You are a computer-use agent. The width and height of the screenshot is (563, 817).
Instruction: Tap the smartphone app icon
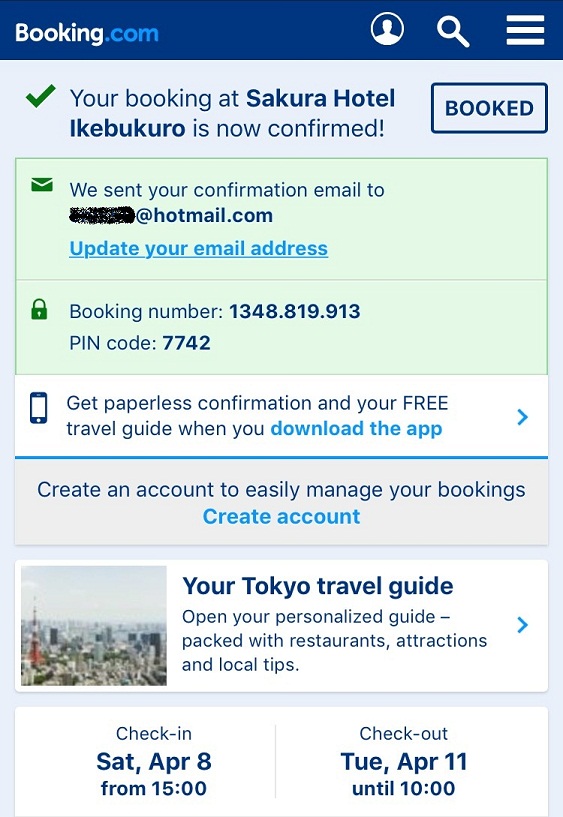tap(39, 407)
